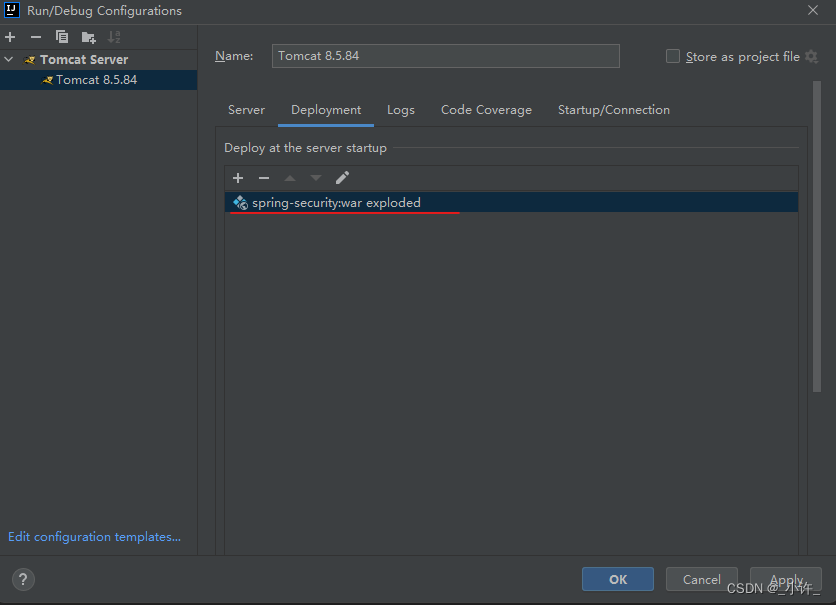Create new configuration folder
This screenshot has width=836, height=605.
pyautogui.click(x=88, y=37)
